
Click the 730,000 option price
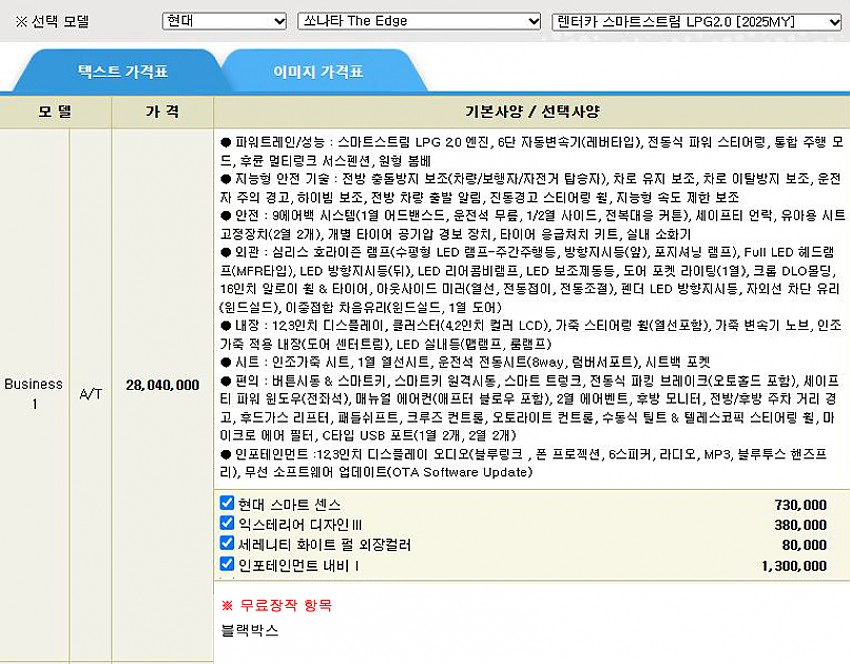(800, 505)
